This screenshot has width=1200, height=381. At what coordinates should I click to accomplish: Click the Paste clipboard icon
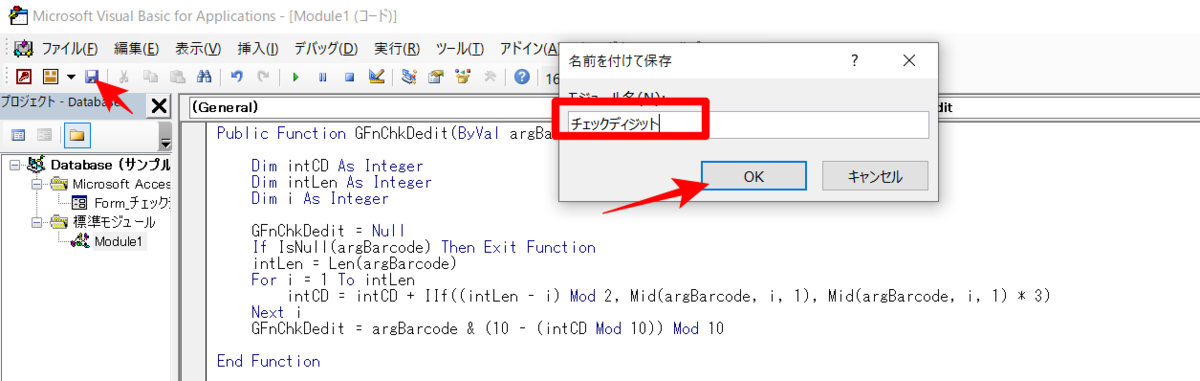click(x=177, y=76)
